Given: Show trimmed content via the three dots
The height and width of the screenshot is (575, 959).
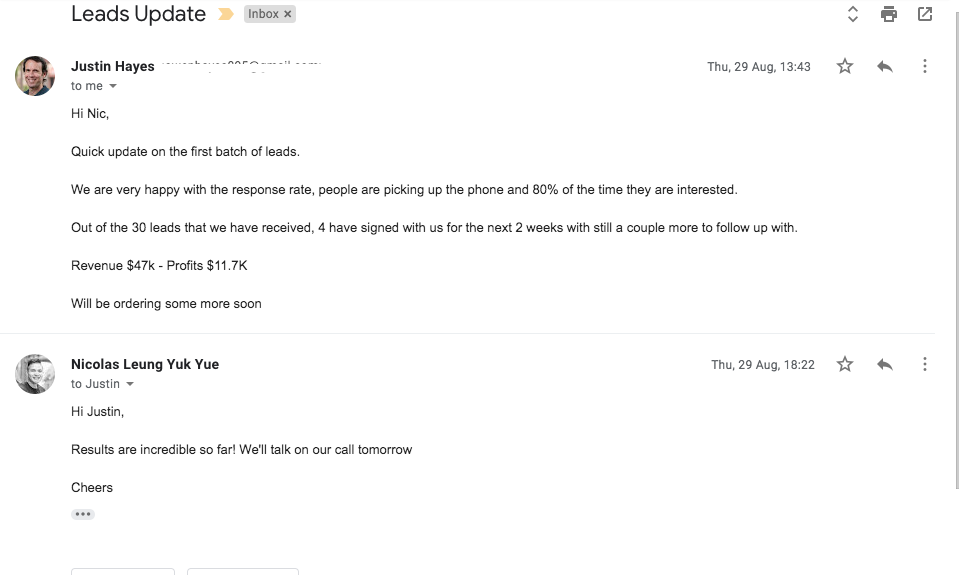Looking at the screenshot, I should coord(83,514).
